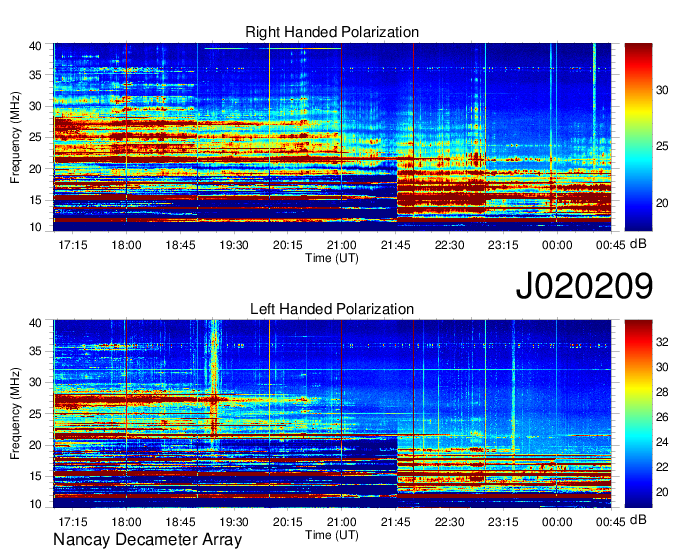
Task: Click the 22:30 tick label in bottom plot
Action: coord(449,523)
